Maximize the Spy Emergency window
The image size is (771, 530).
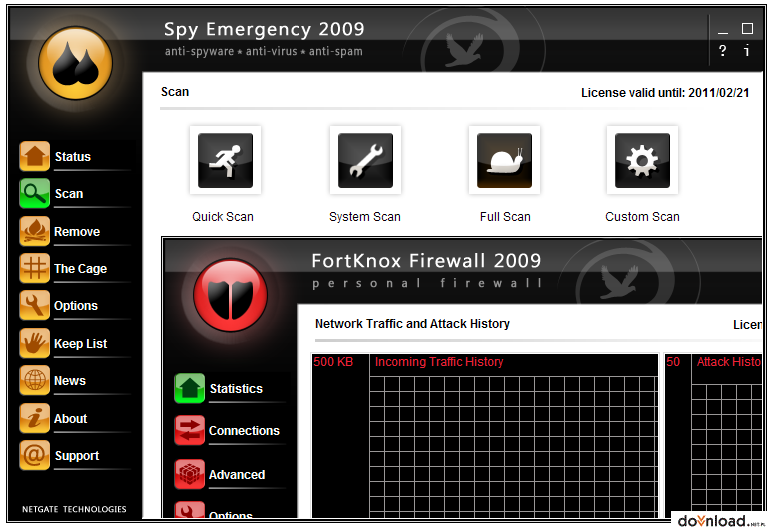pyautogui.click(x=747, y=29)
